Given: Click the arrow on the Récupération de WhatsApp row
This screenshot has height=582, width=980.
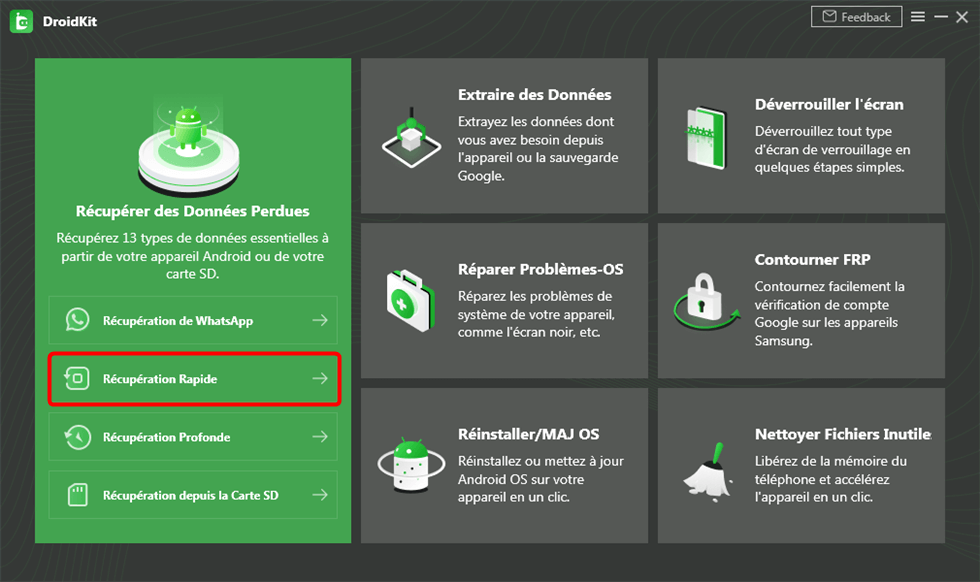Looking at the screenshot, I should pyautogui.click(x=320, y=320).
